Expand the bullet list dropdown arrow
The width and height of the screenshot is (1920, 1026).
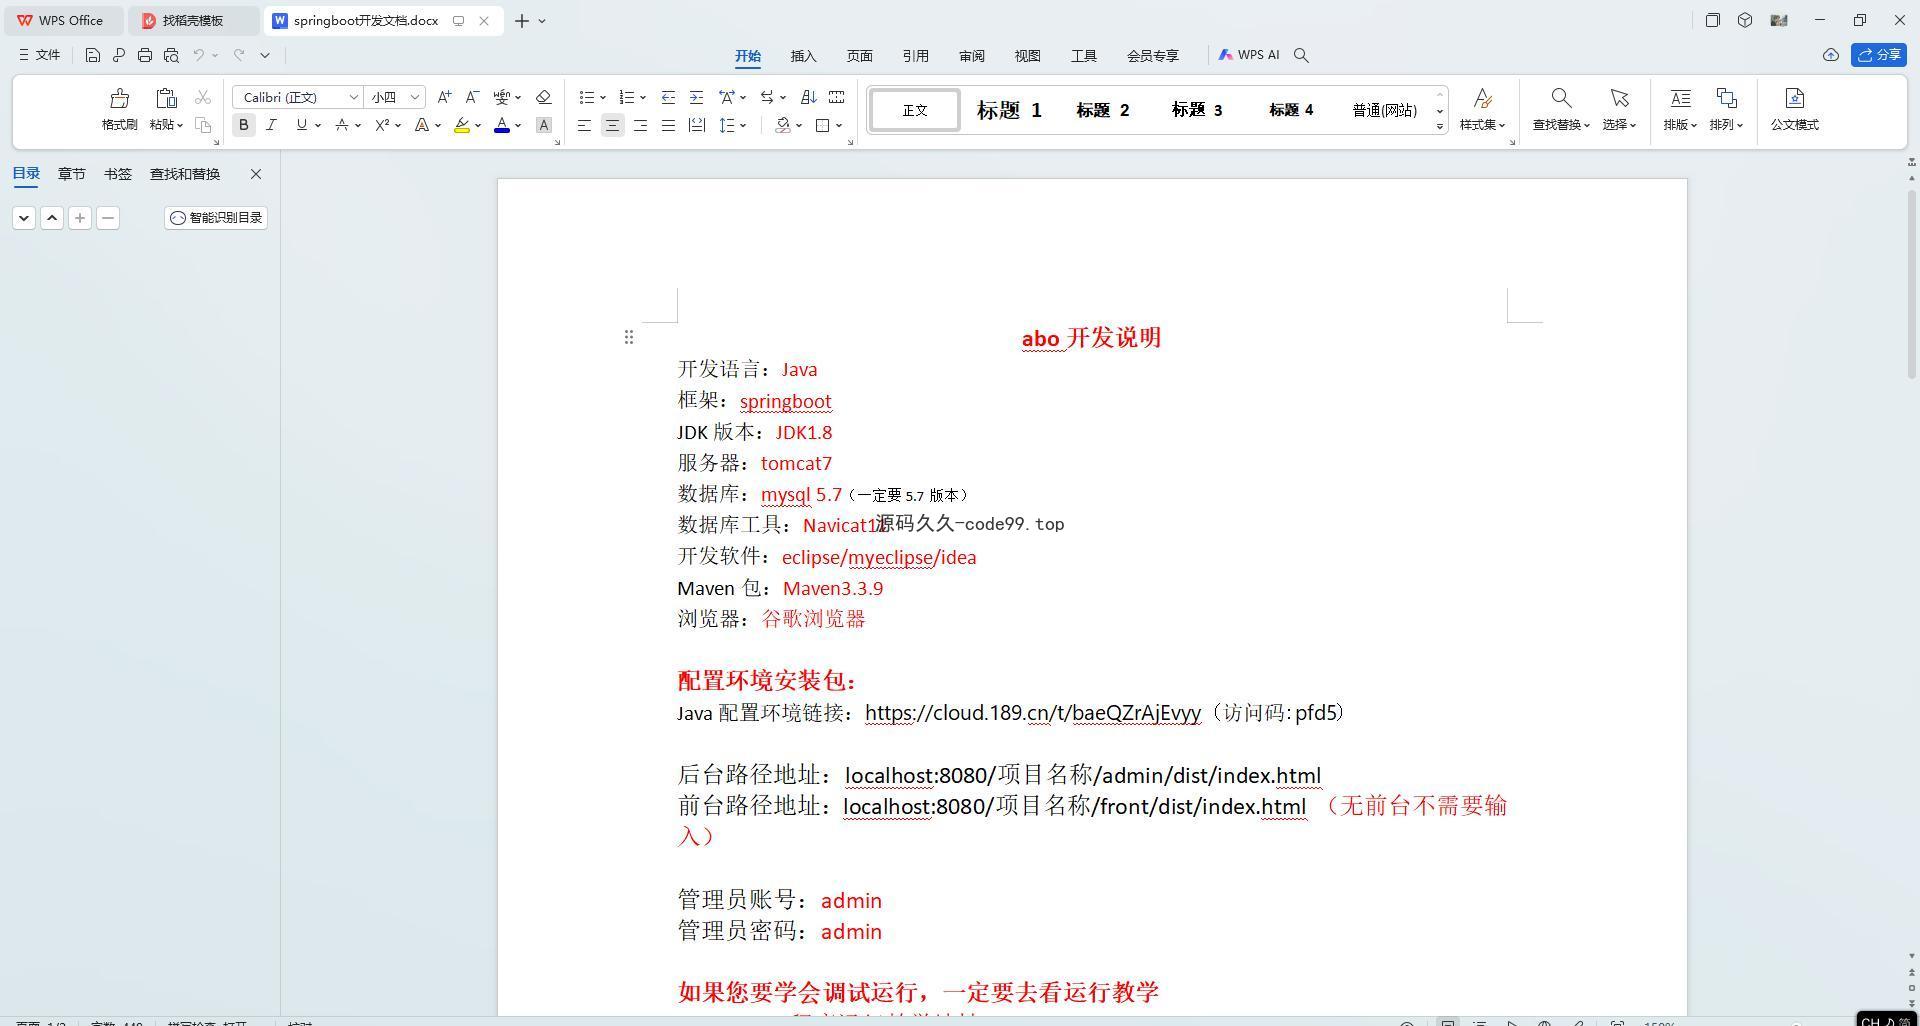[603, 97]
